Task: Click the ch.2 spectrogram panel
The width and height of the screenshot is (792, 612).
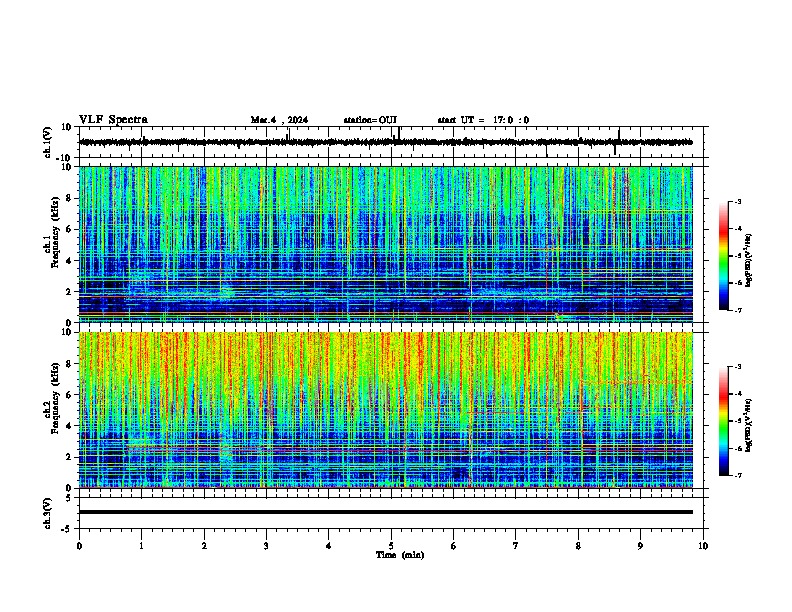Action: (x=386, y=410)
